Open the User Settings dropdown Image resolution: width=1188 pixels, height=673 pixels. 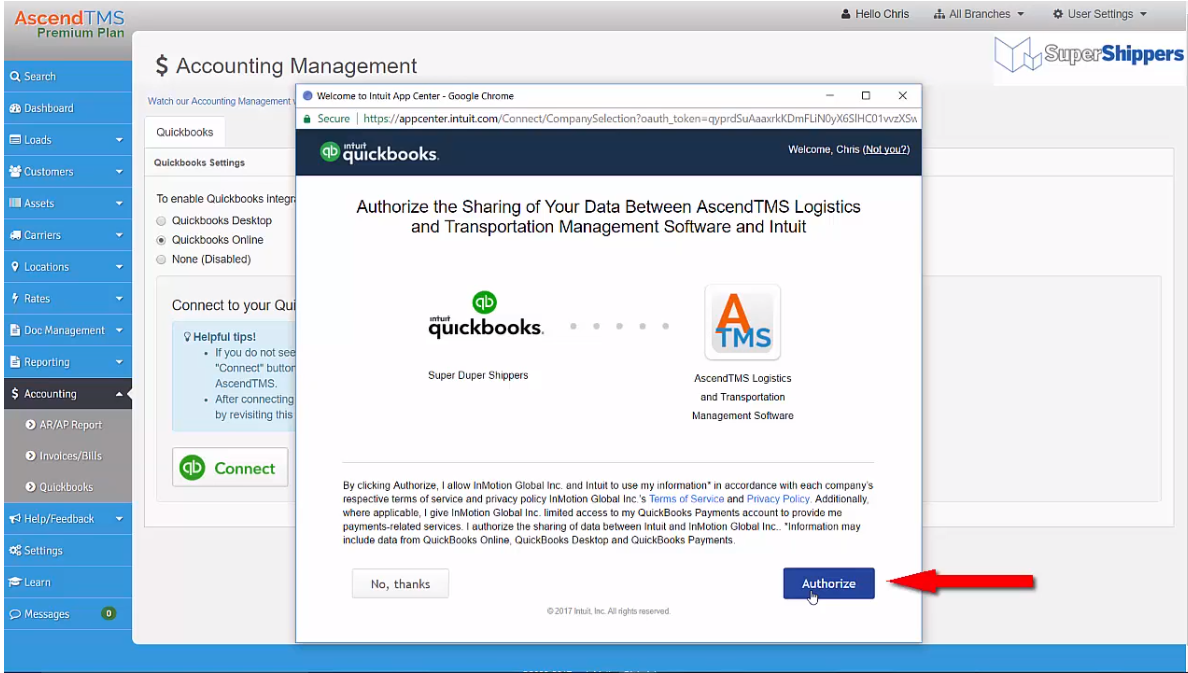(x=1100, y=14)
